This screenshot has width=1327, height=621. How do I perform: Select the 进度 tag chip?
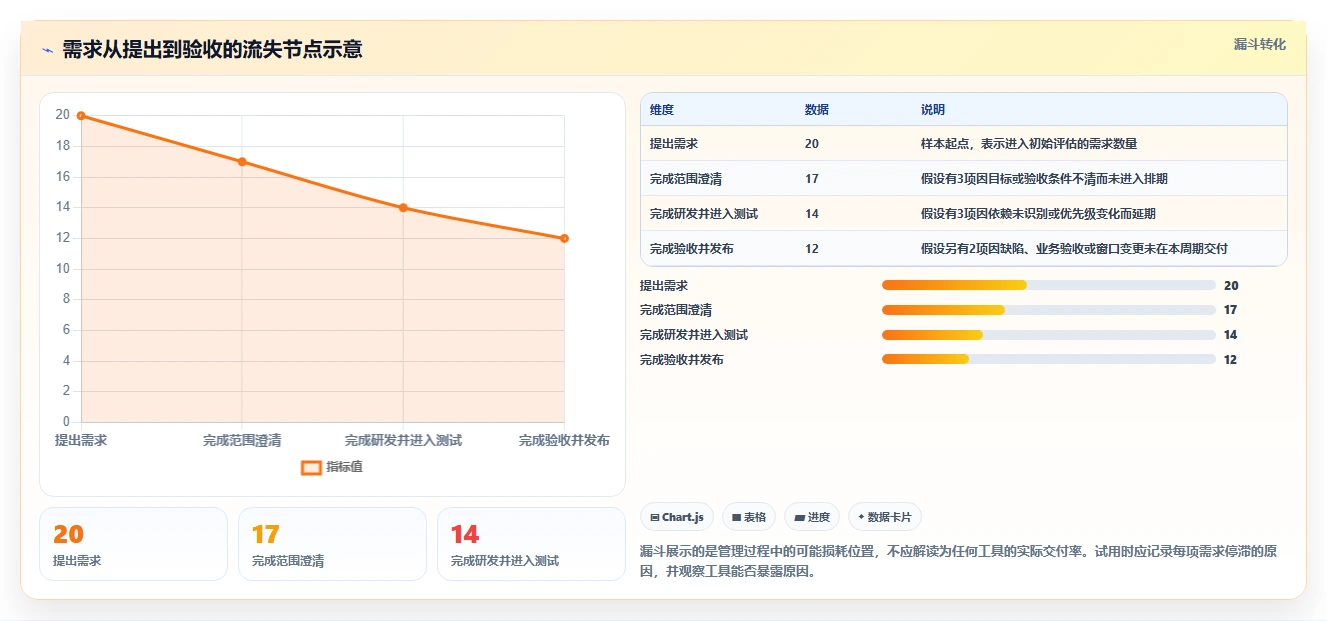pos(812,517)
